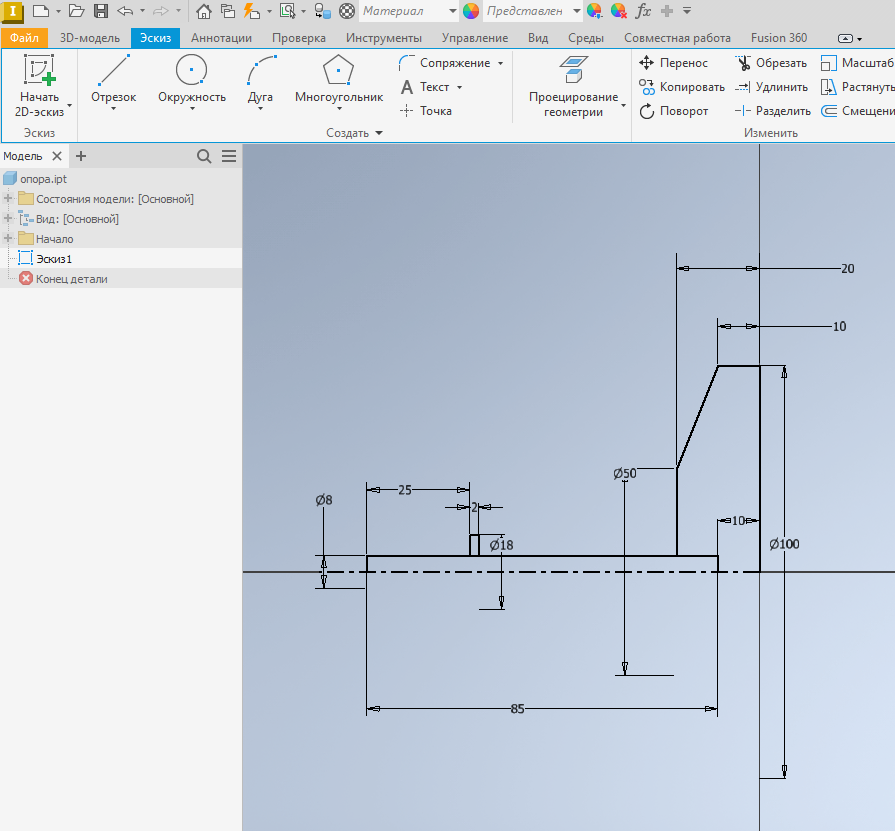Click the Ø100 dimension value
The width and height of the screenshot is (895, 831).
(784, 544)
